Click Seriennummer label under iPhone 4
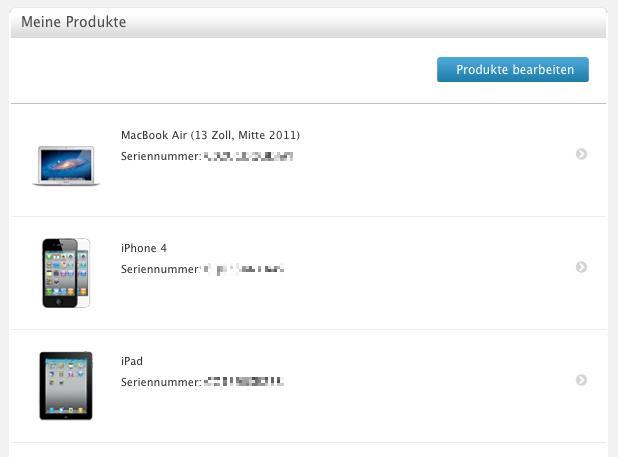 click(x=161, y=269)
